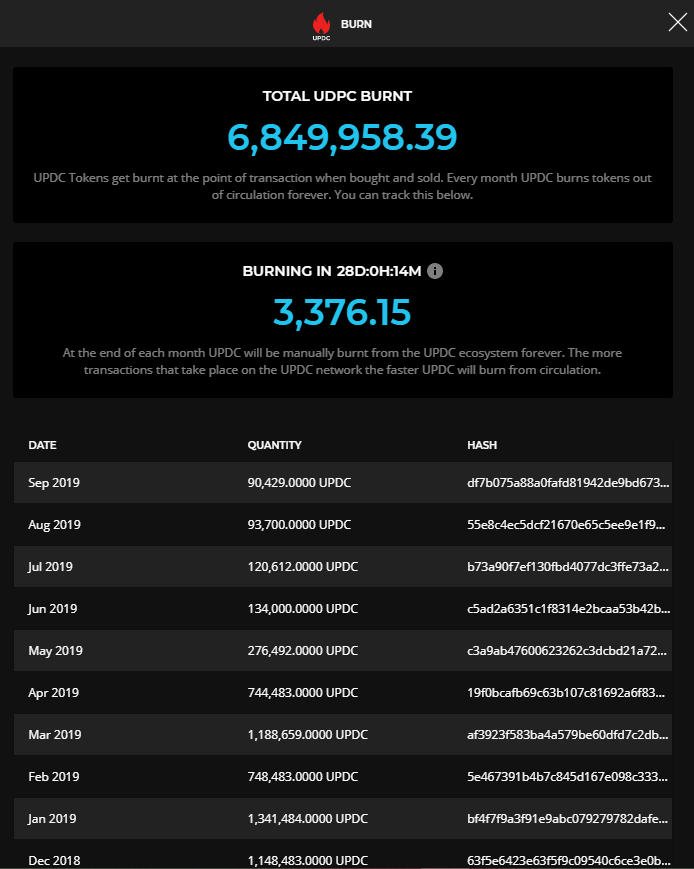This screenshot has width=694, height=869.
Task: Open the Jun 2019 hash starting c5ad2a63
Action: [569, 609]
